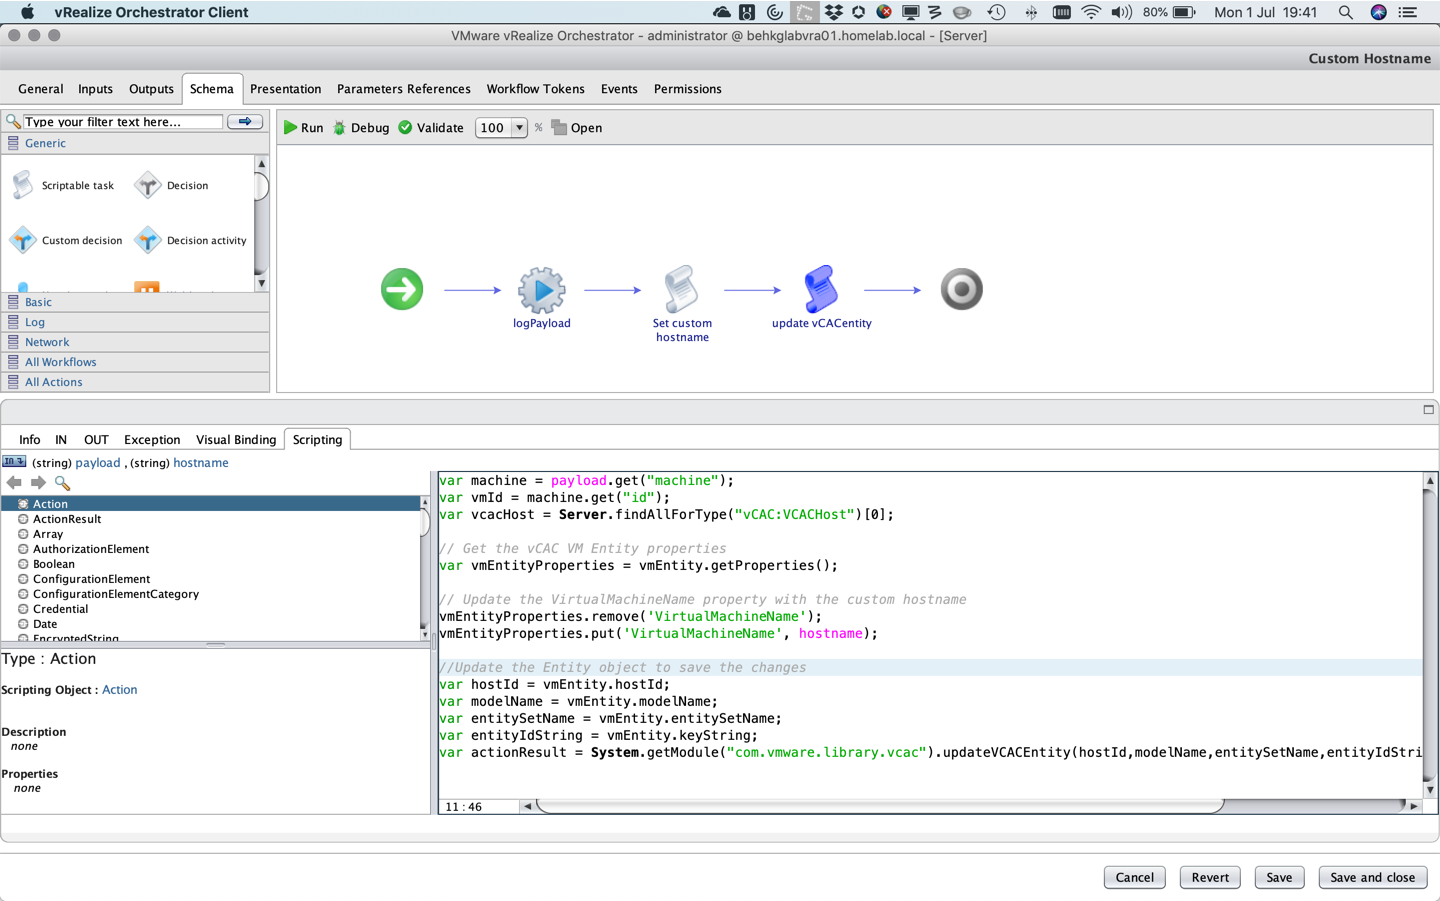This screenshot has width=1440, height=901.
Task: Open Notification Center list icon
Action: [x=1408, y=12]
